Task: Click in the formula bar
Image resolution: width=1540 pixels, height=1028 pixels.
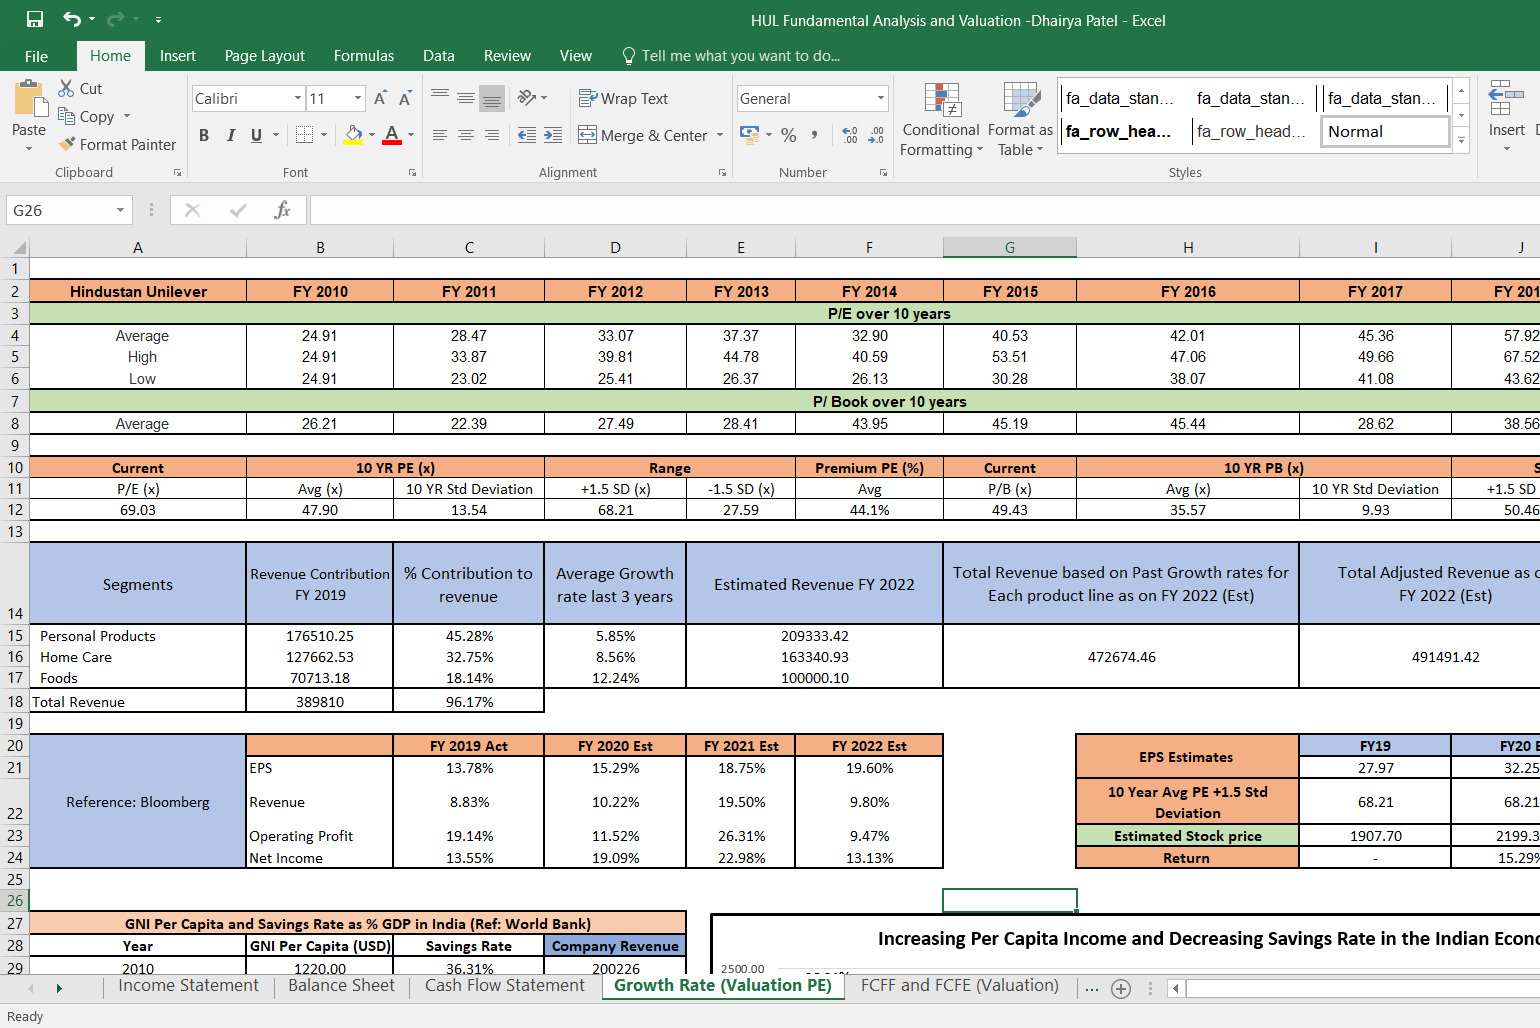Action: 925,210
